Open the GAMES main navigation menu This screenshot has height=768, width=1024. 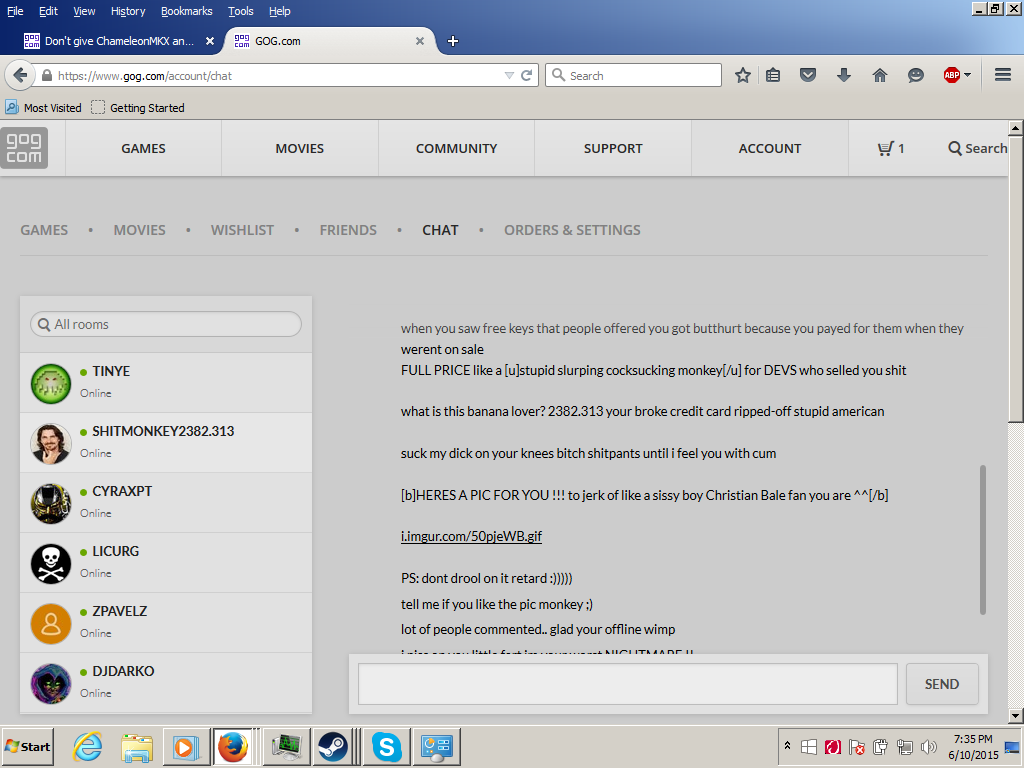pos(143,148)
